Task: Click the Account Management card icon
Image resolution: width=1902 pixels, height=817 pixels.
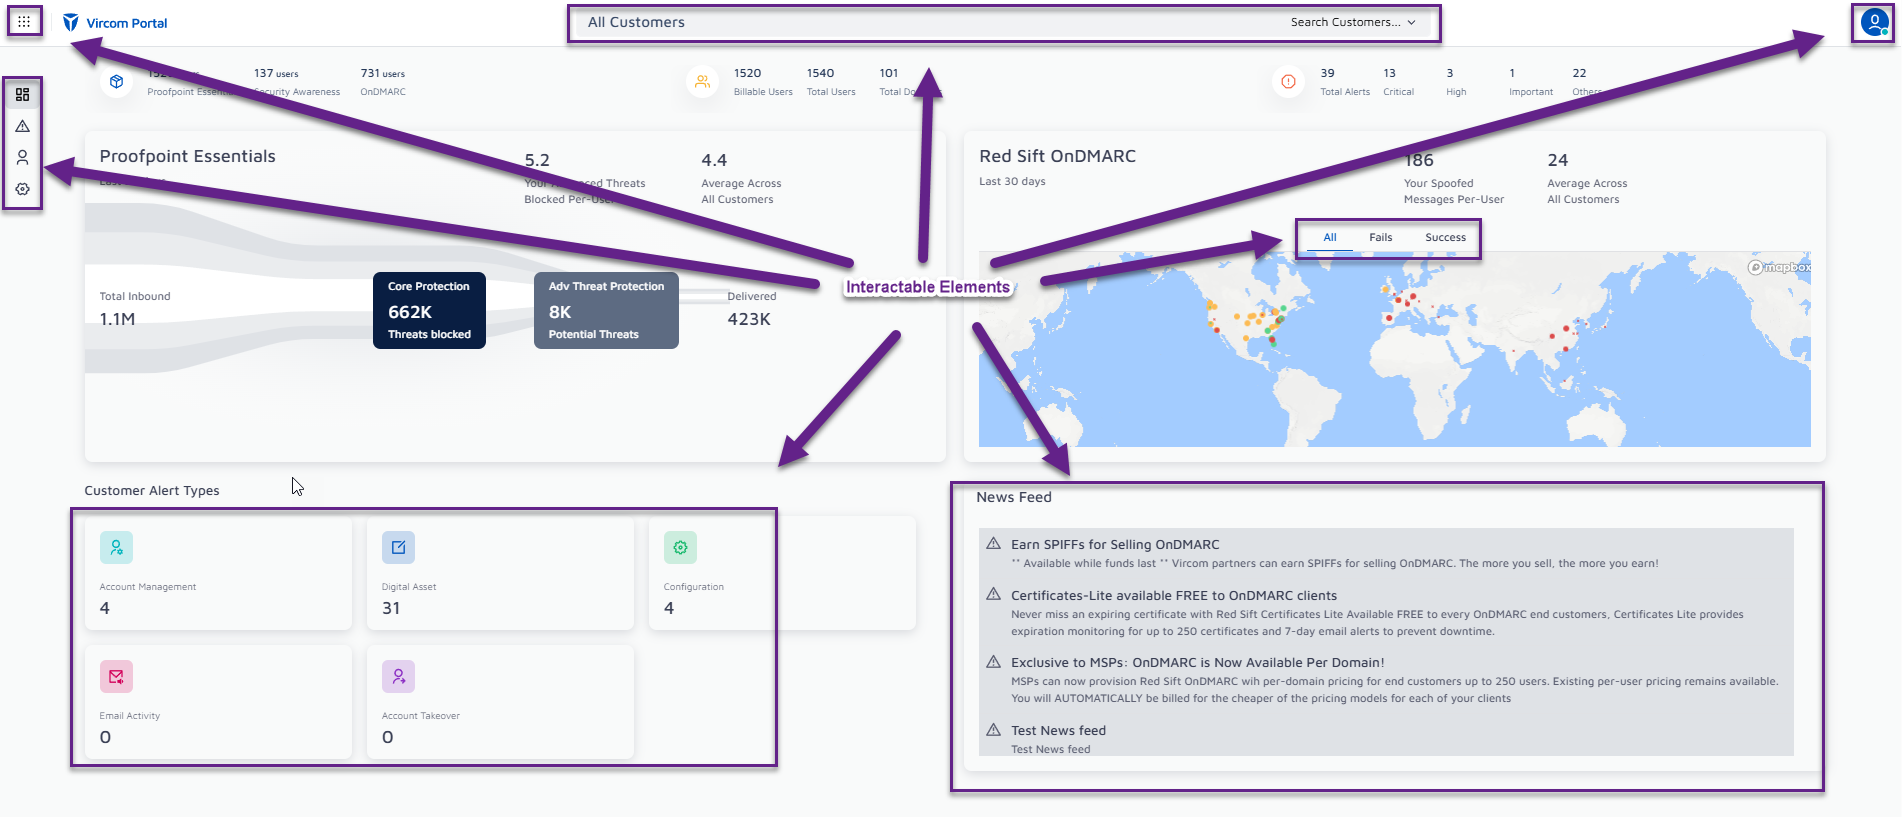Action: click(116, 547)
